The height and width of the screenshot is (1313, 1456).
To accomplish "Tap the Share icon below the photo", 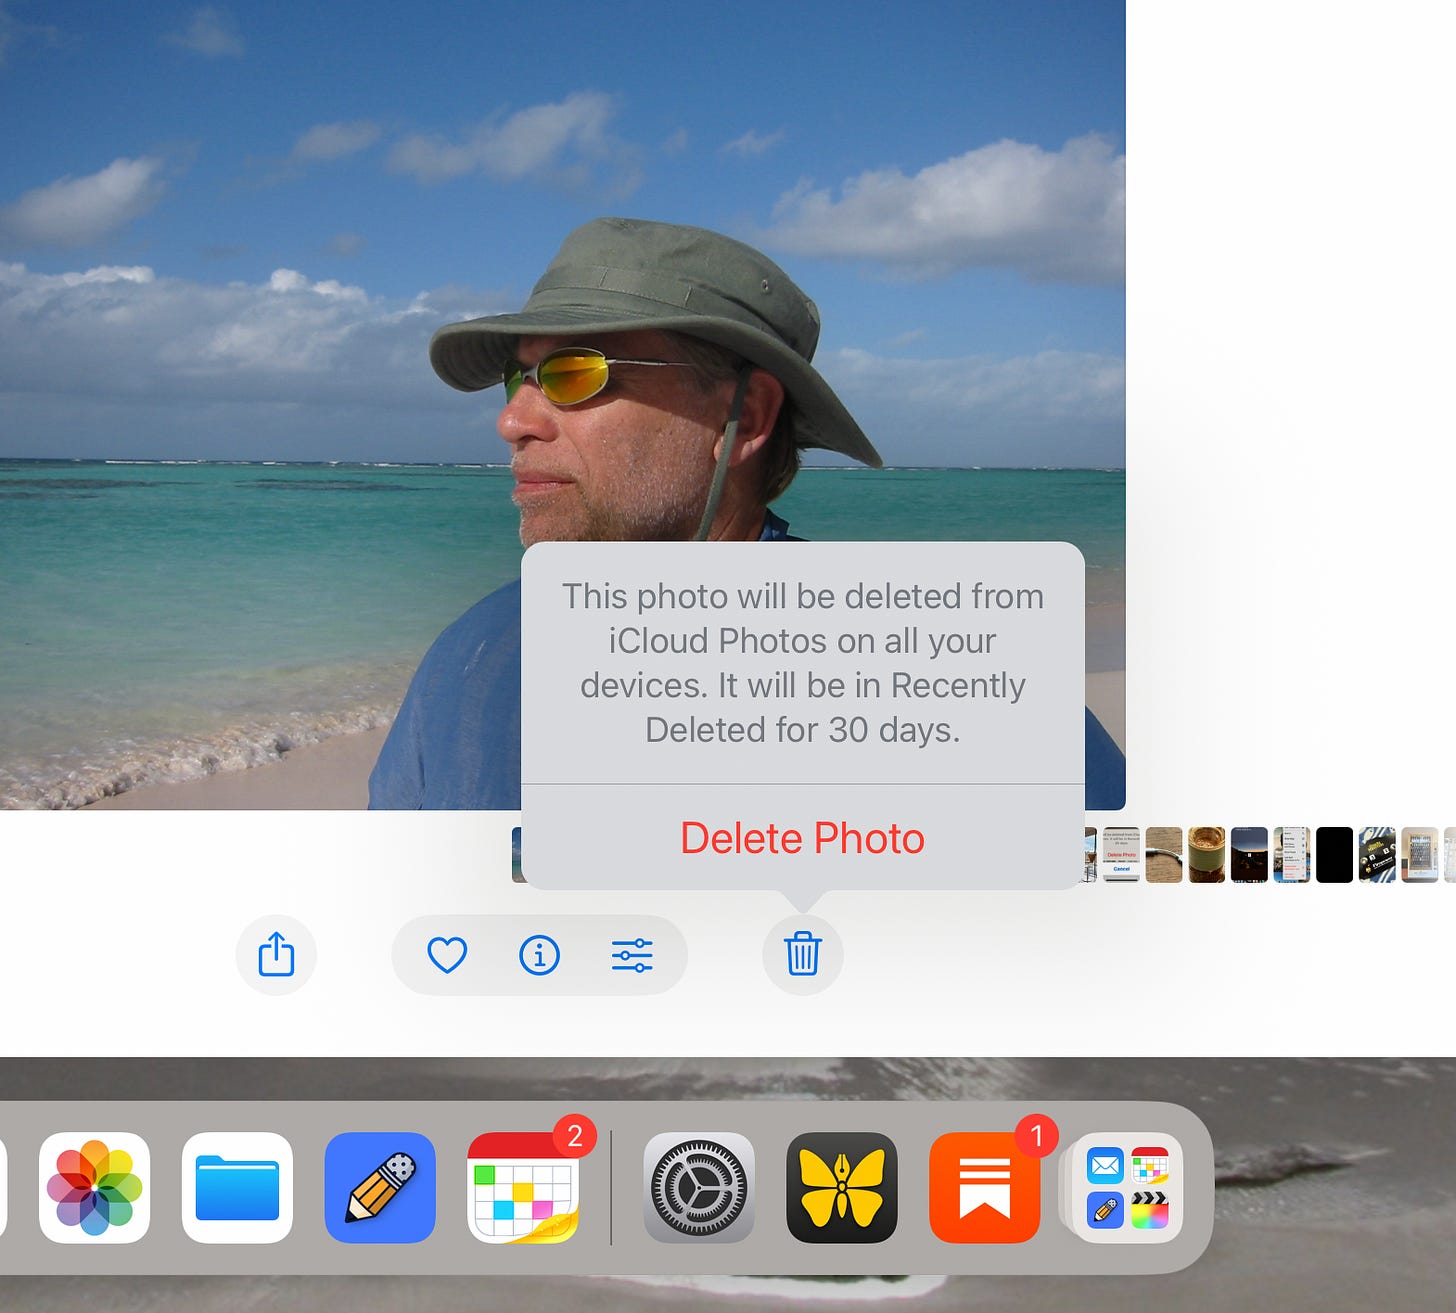I will pos(276,955).
